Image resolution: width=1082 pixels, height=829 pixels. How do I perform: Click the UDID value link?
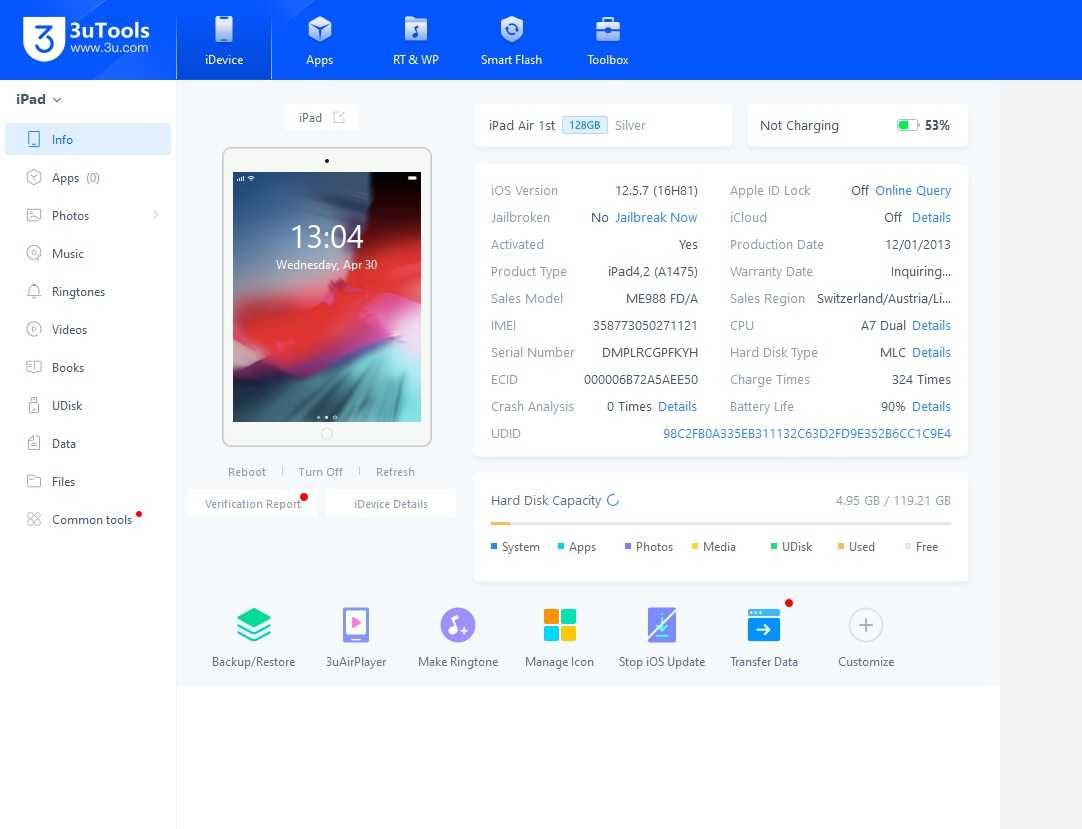tap(807, 433)
